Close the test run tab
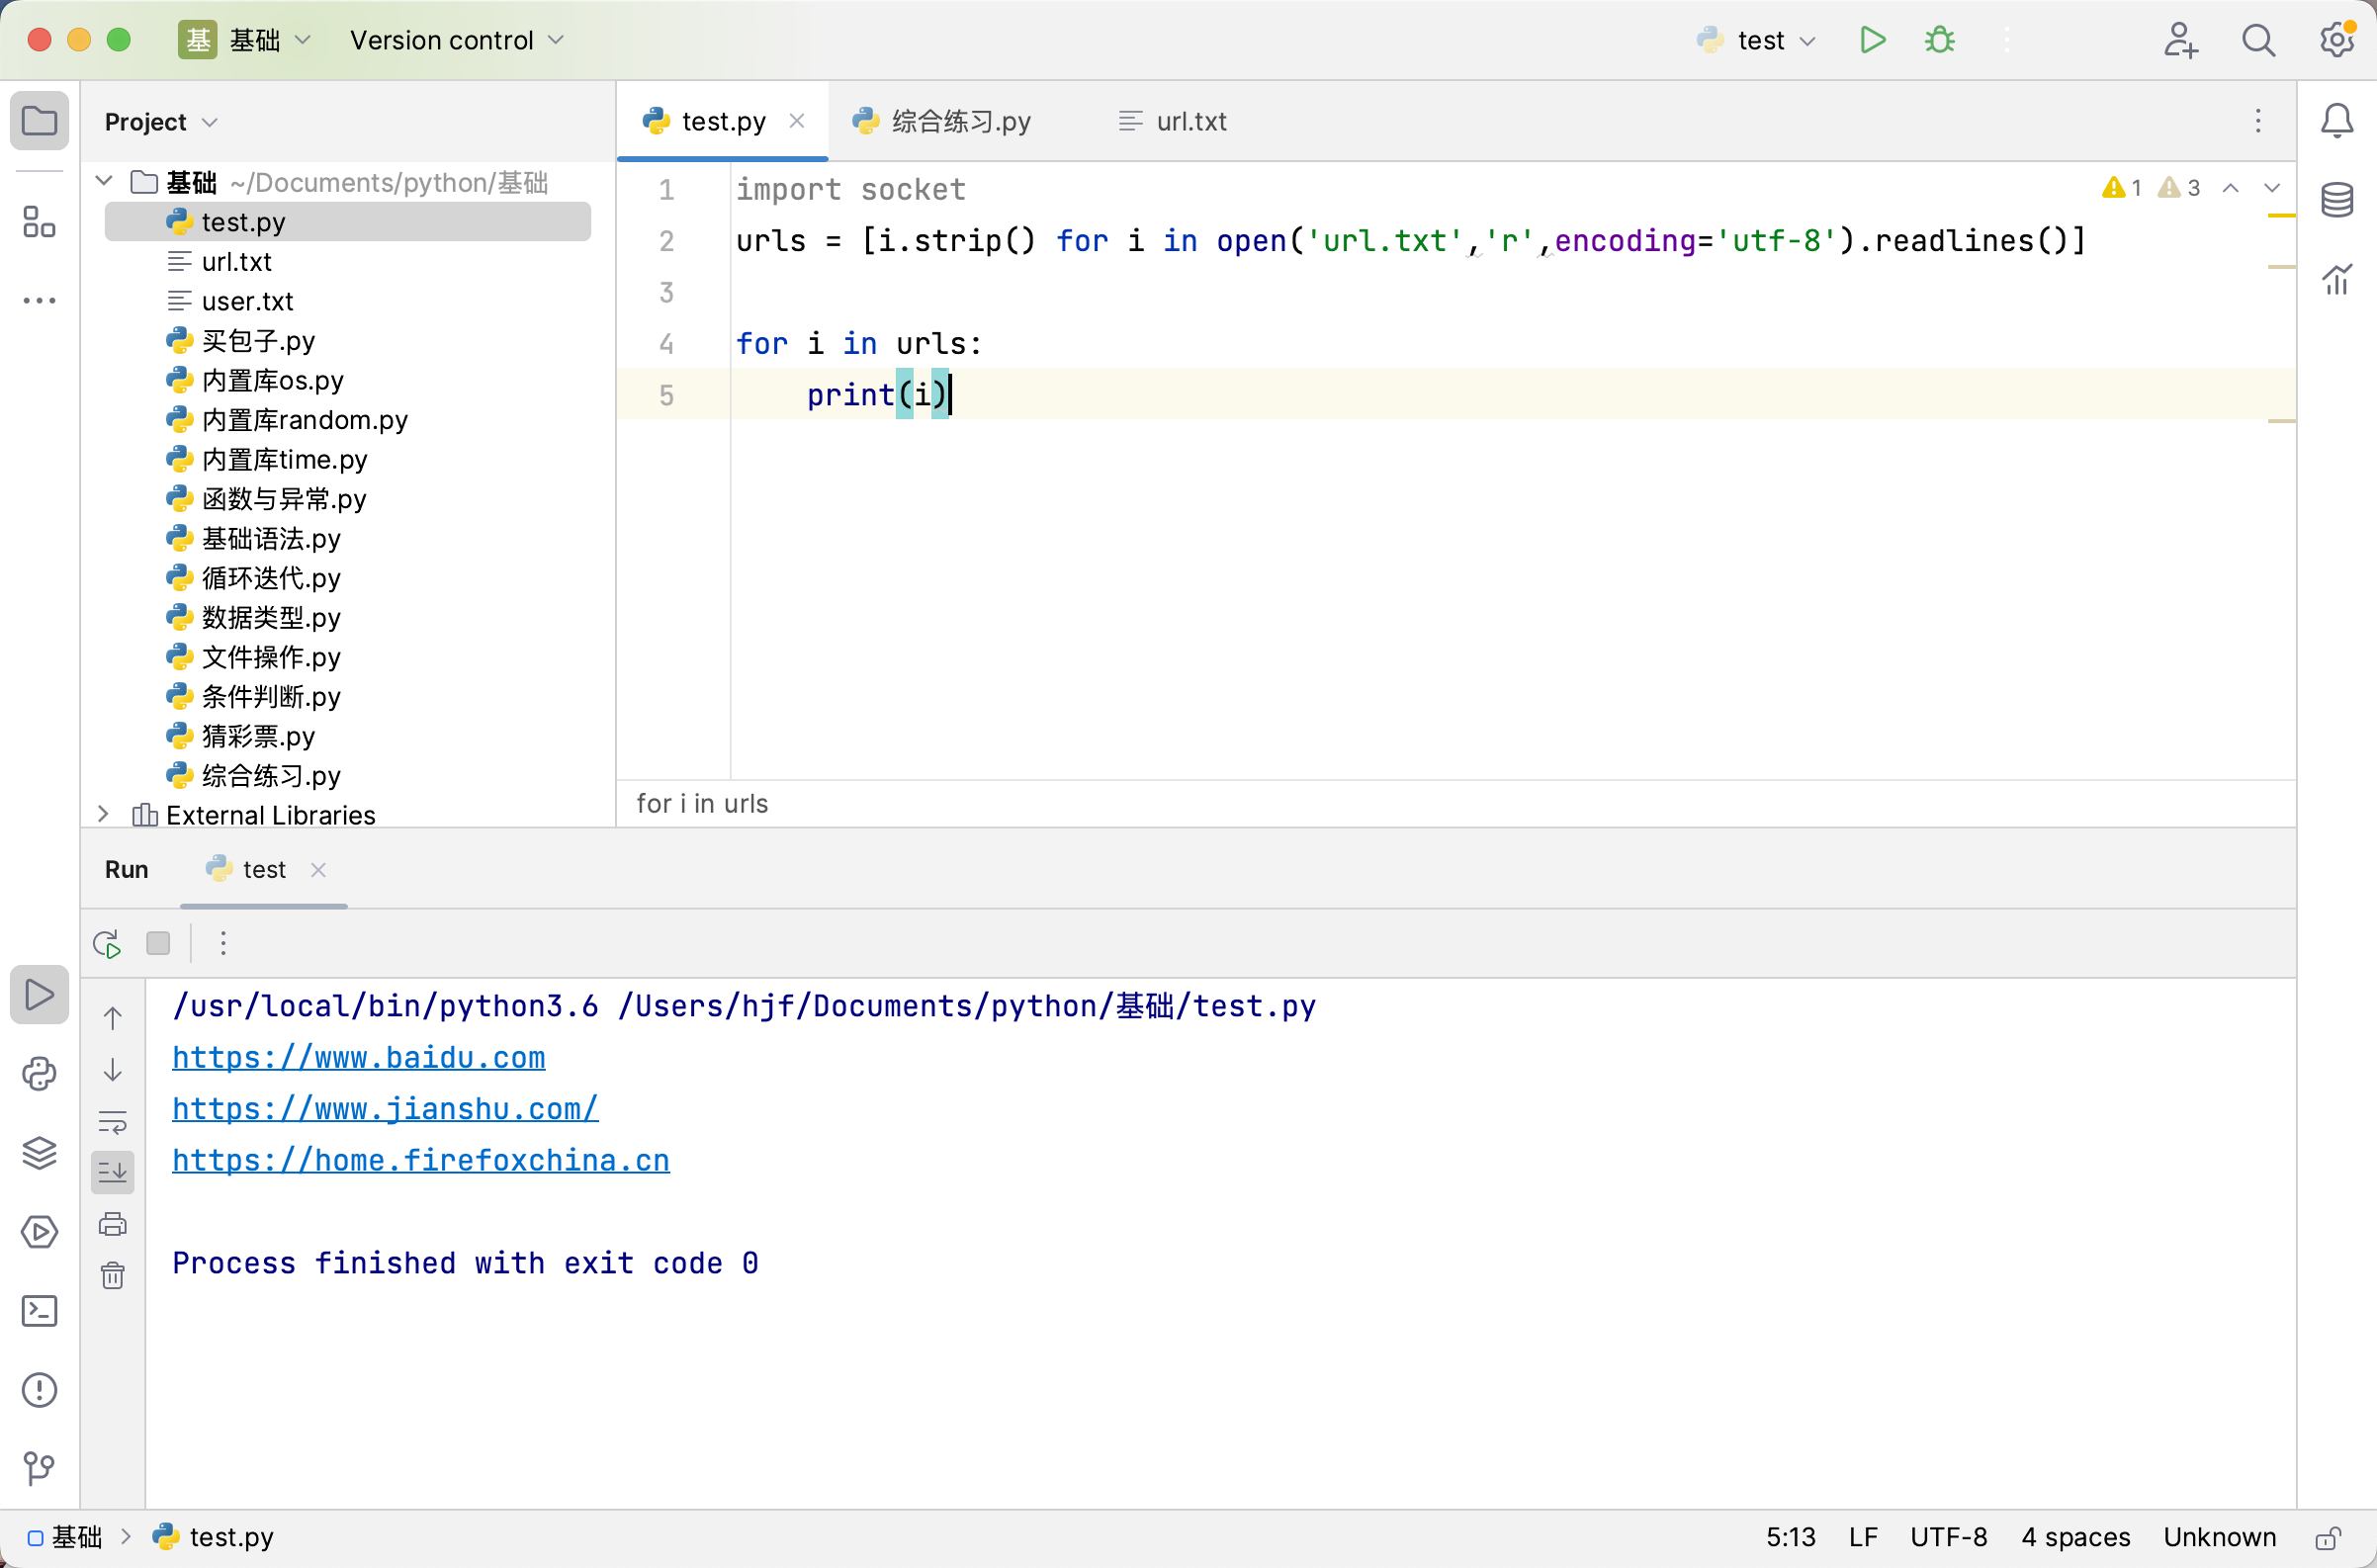Image resolution: width=2377 pixels, height=1568 pixels. (x=318, y=869)
